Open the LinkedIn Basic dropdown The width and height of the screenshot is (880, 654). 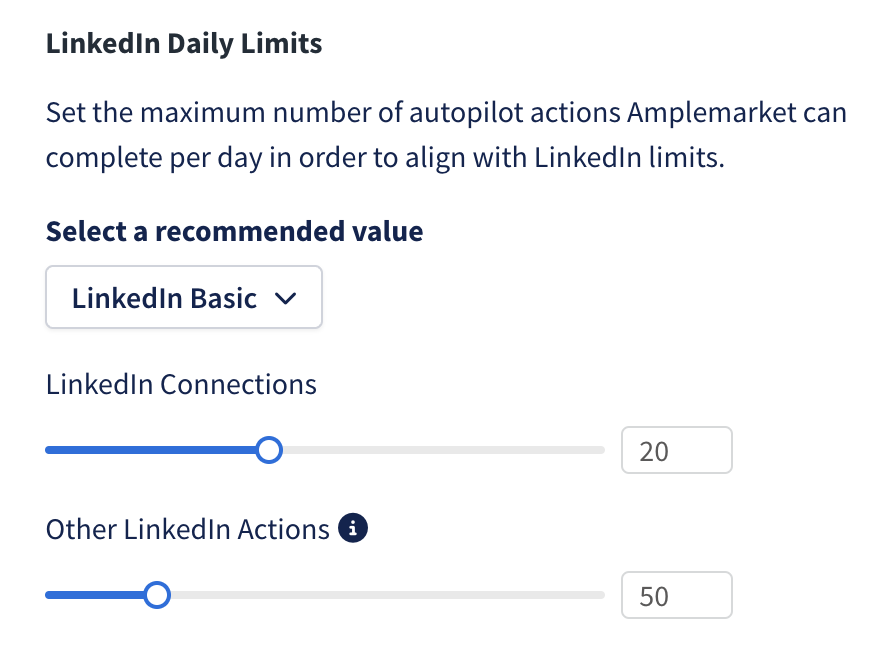pyautogui.click(x=184, y=297)
